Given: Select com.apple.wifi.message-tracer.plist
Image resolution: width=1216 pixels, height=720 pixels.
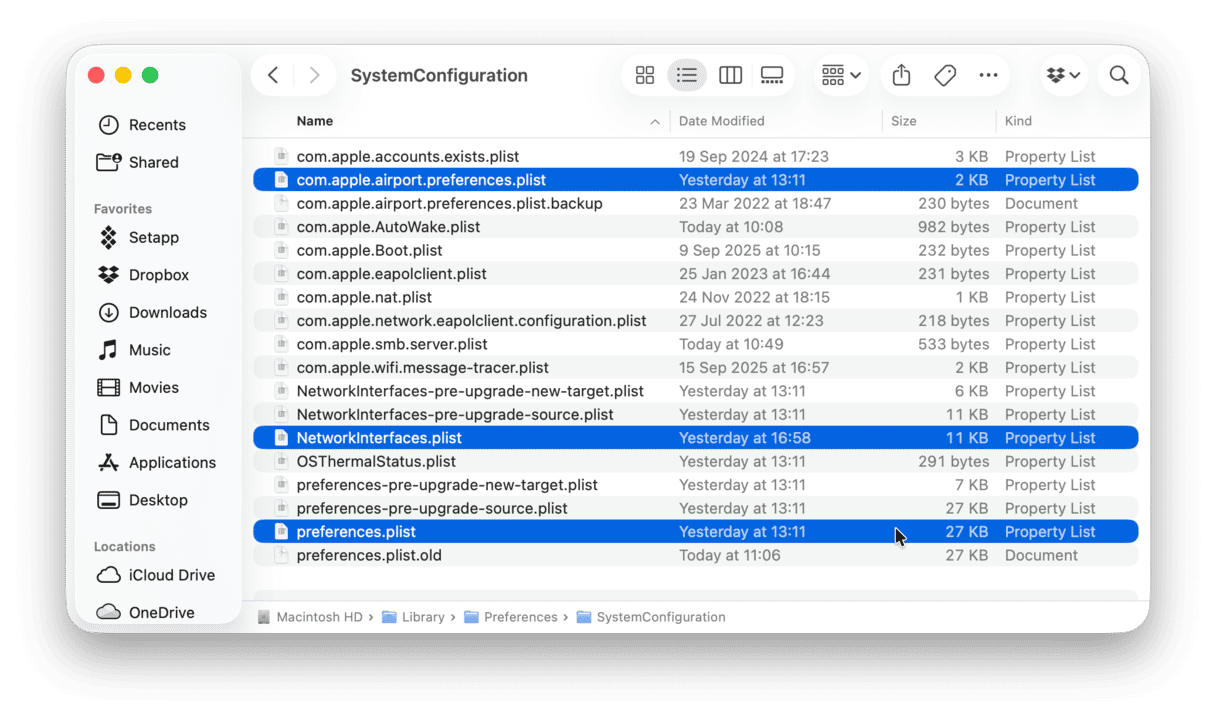Looking at the screenshot, I should [x=695, y=368].
